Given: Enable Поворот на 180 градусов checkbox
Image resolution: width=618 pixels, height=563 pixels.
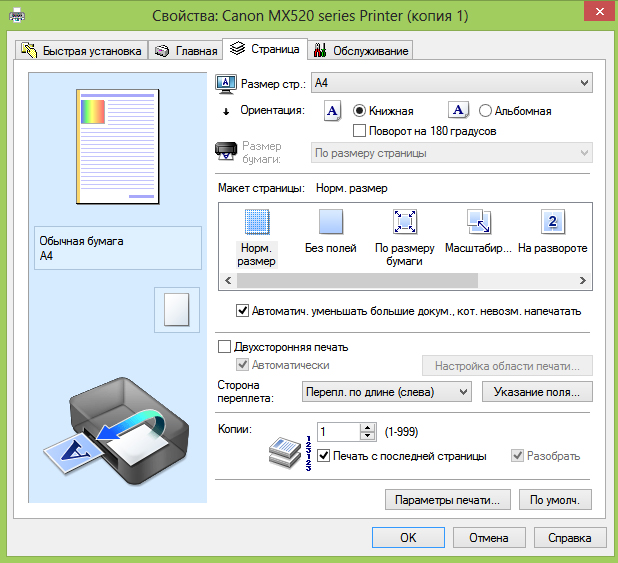Looking at the screenshot, I should 359,130.
